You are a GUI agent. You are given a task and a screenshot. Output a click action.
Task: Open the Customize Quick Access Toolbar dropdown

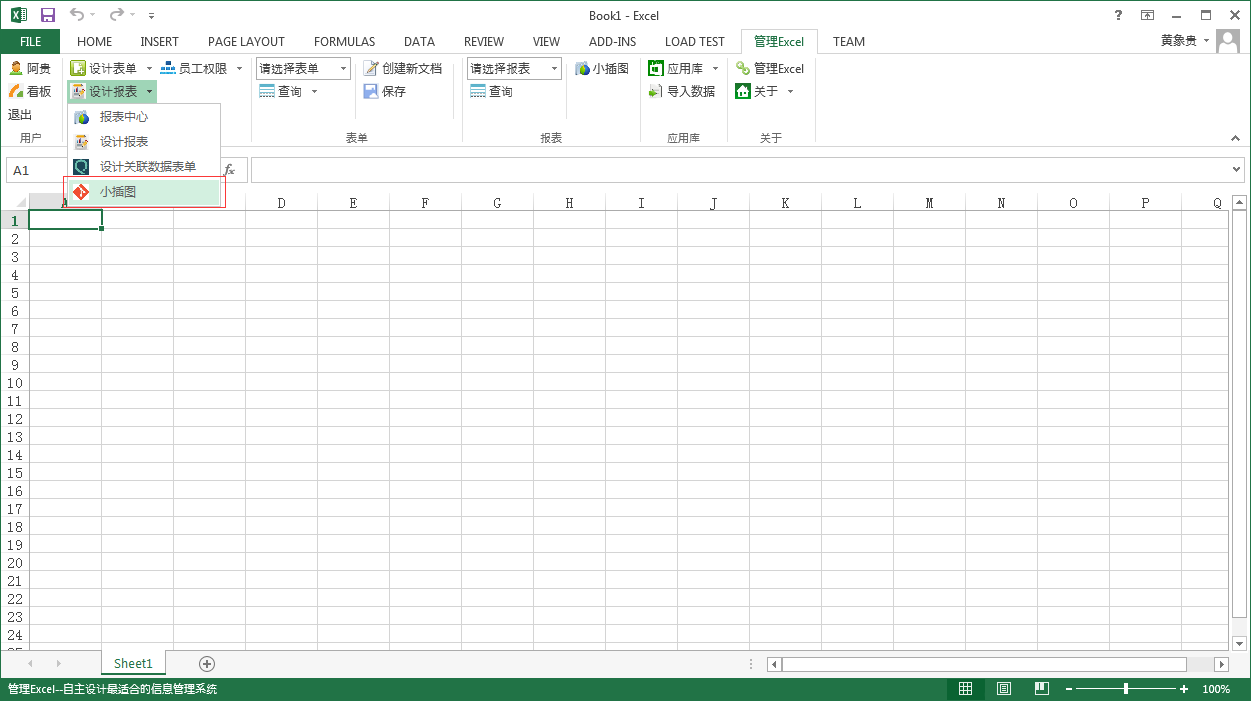(x=151, y=16)
